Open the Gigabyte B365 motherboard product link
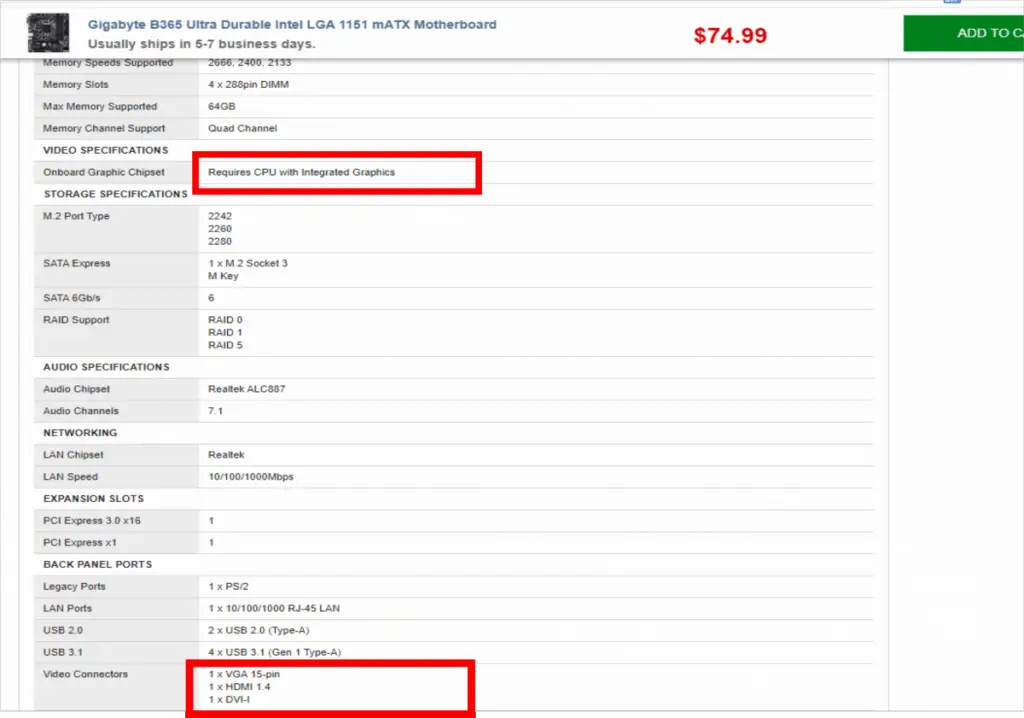 [x=292, y=24]
